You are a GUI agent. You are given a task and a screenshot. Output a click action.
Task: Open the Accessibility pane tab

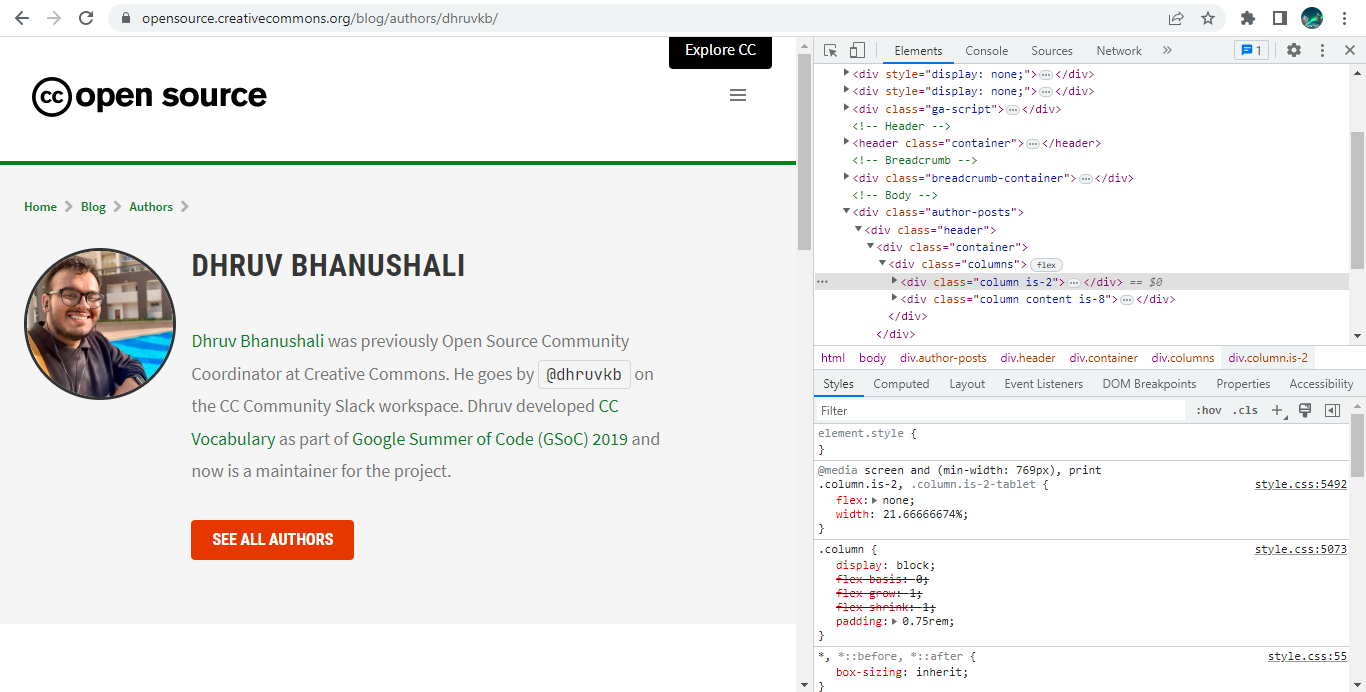(1321, 384)
